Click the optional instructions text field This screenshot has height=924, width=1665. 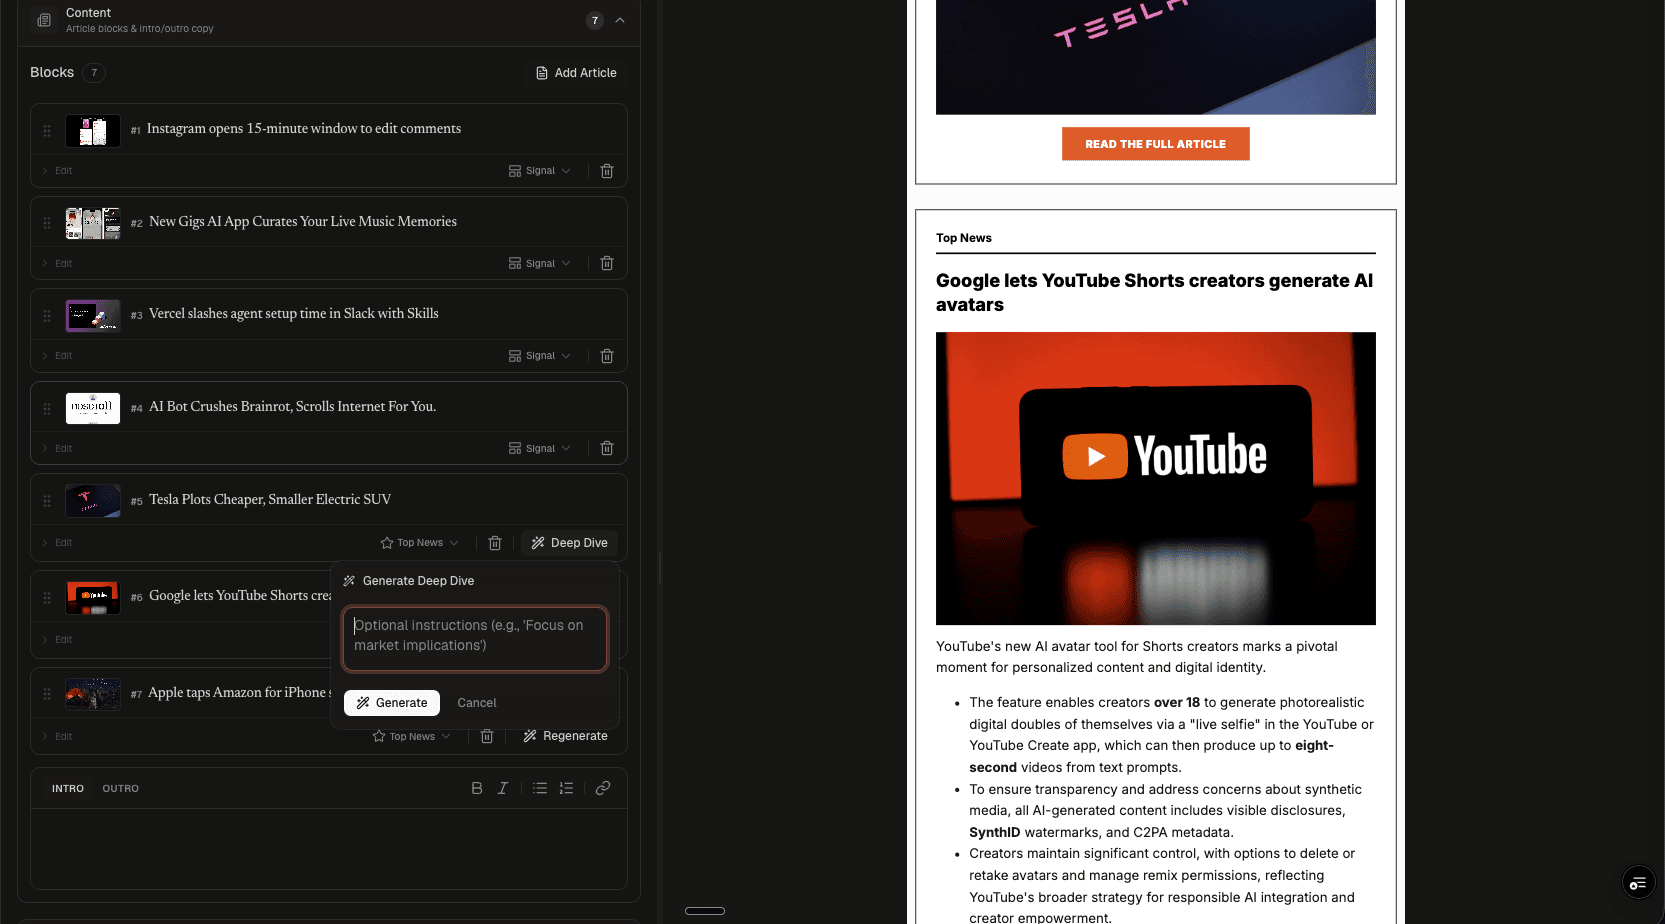pyautogui.click(x=474, y=638)
